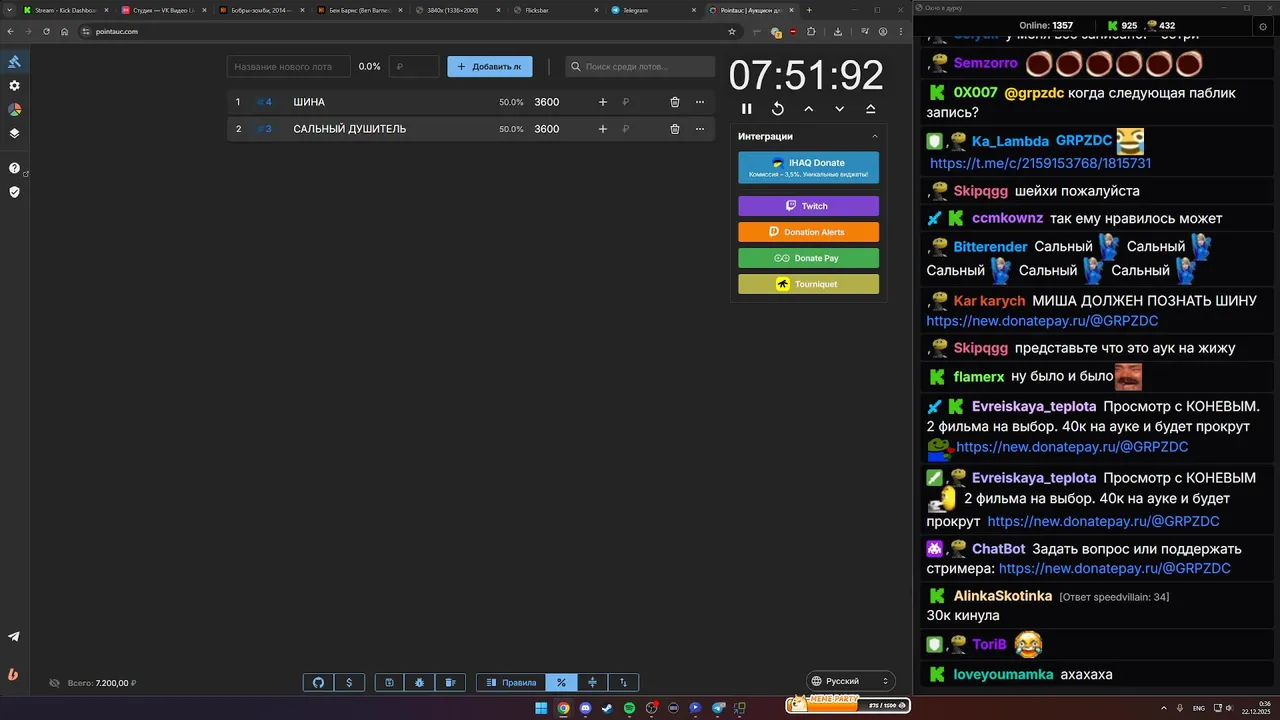Open Spotify from the taskbar
The width and height of the screenshot is (1280, 720).
[x=629, y=708]
